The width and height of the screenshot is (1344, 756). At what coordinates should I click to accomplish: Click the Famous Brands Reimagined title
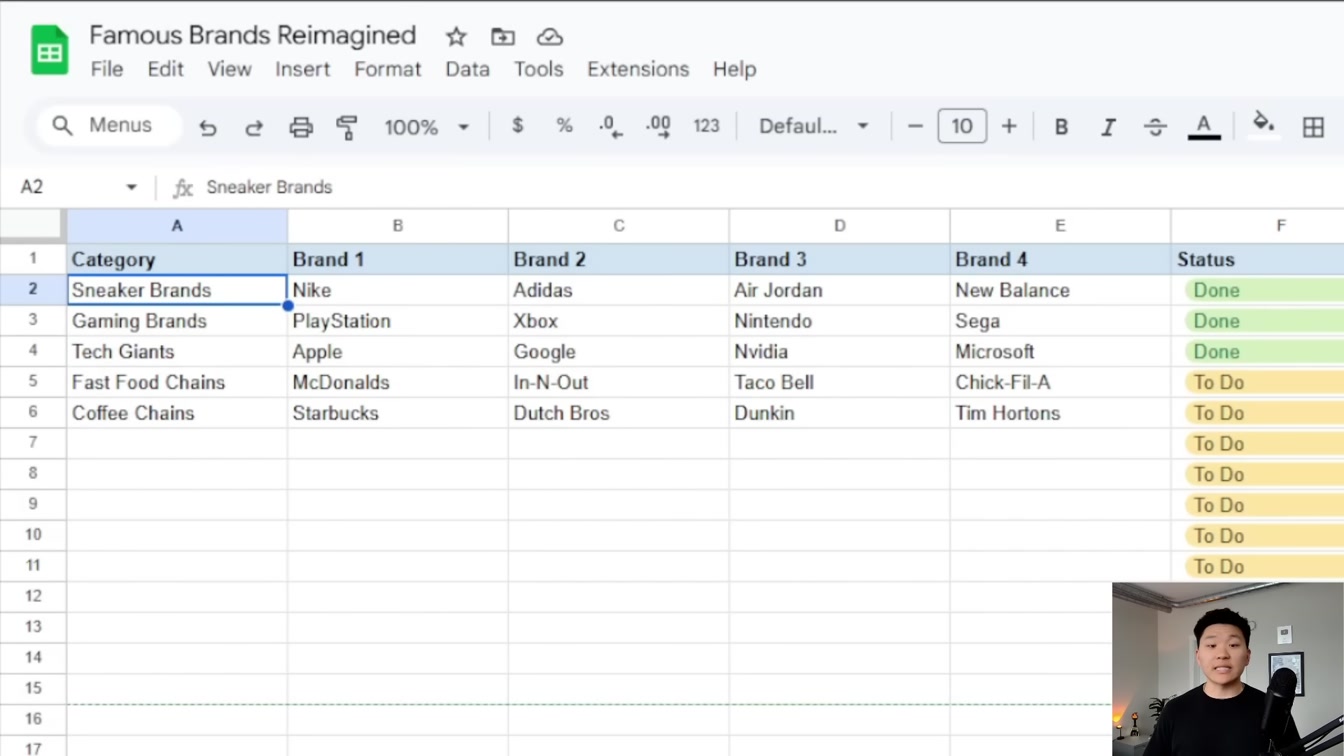point(252,35)
